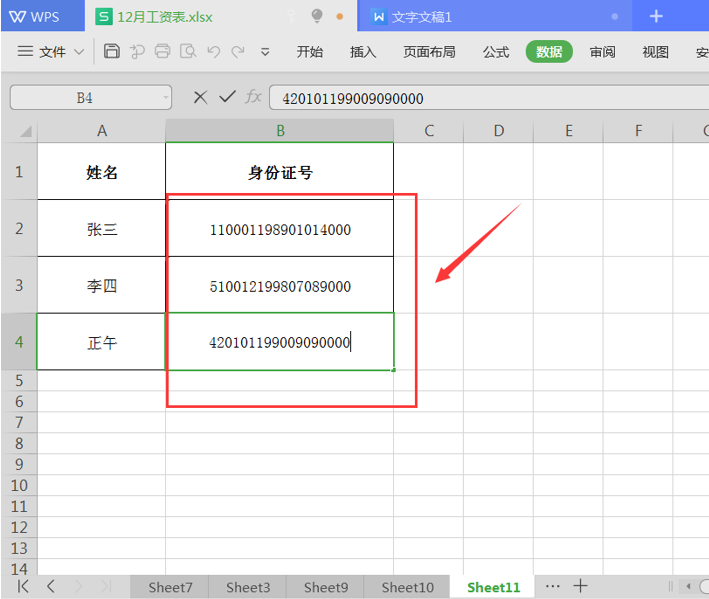Switch to Sheet10 tab
The height and width of the screenshot is (599, 709).
(407, 587)
